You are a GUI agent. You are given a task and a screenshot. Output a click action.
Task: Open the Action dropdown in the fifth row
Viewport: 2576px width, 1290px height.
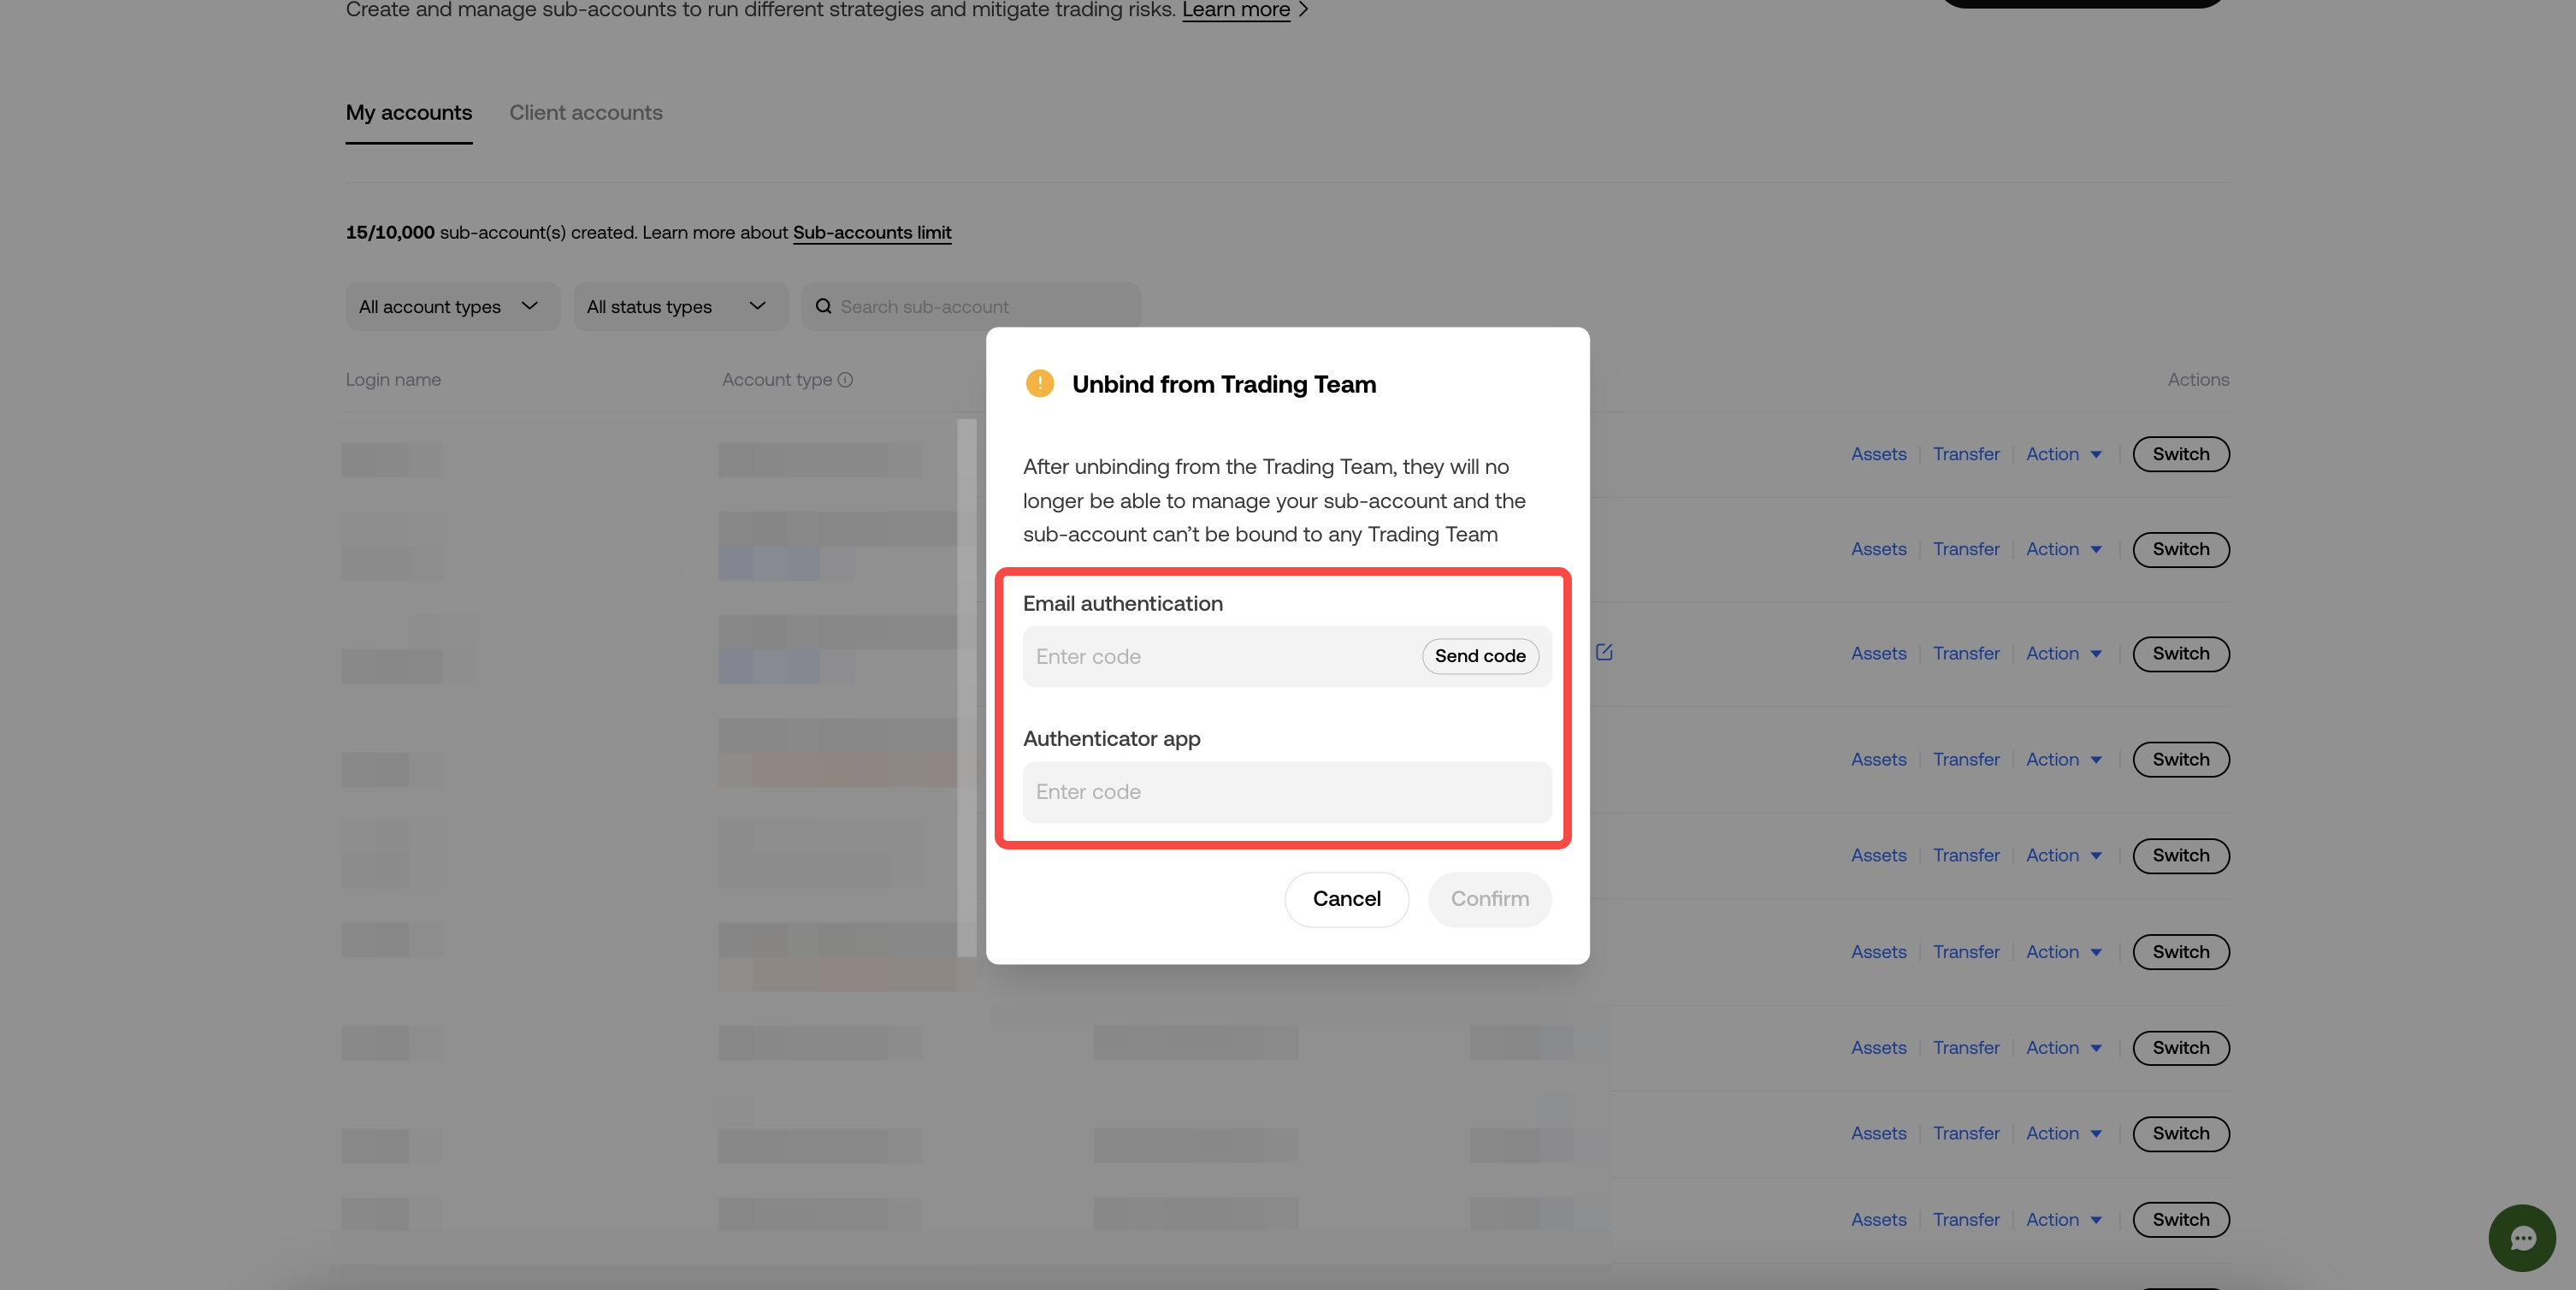[x=2064, y=855]
